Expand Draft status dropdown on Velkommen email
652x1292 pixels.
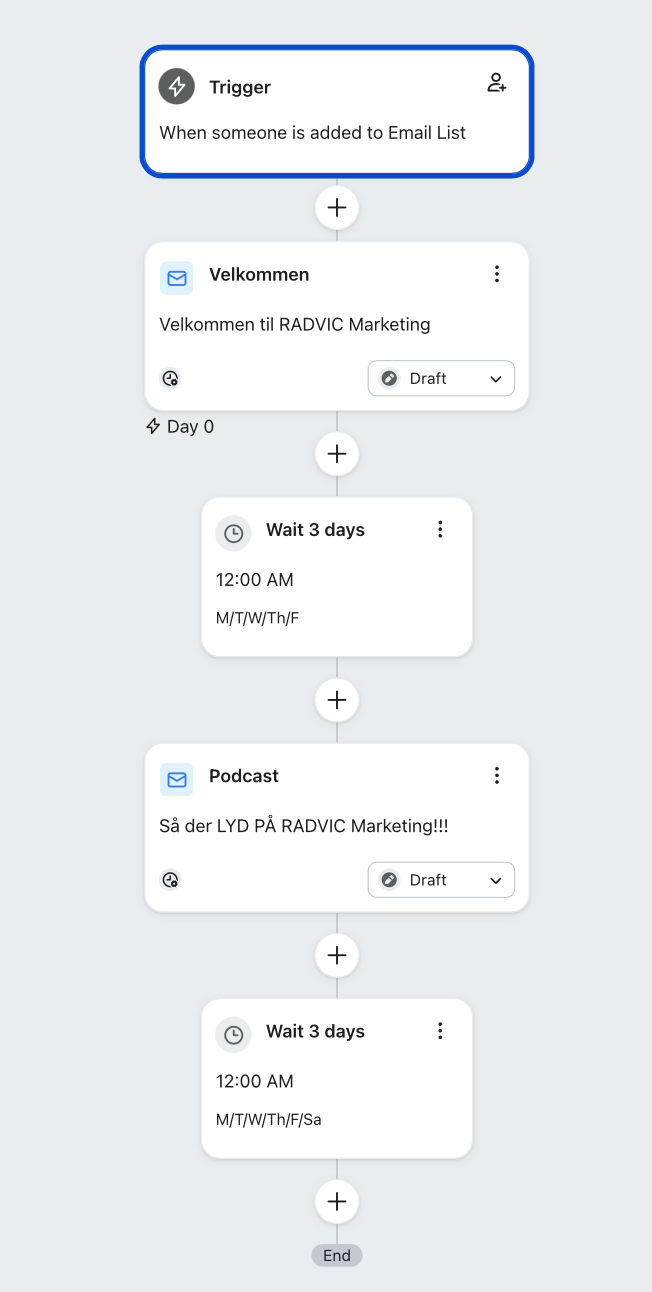441,379
